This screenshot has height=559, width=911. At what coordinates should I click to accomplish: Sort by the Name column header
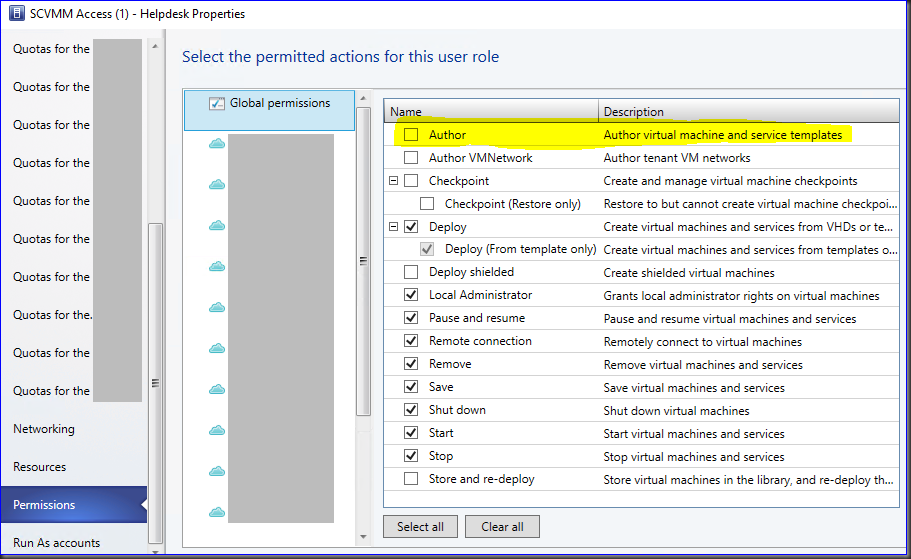click(490, 112)
